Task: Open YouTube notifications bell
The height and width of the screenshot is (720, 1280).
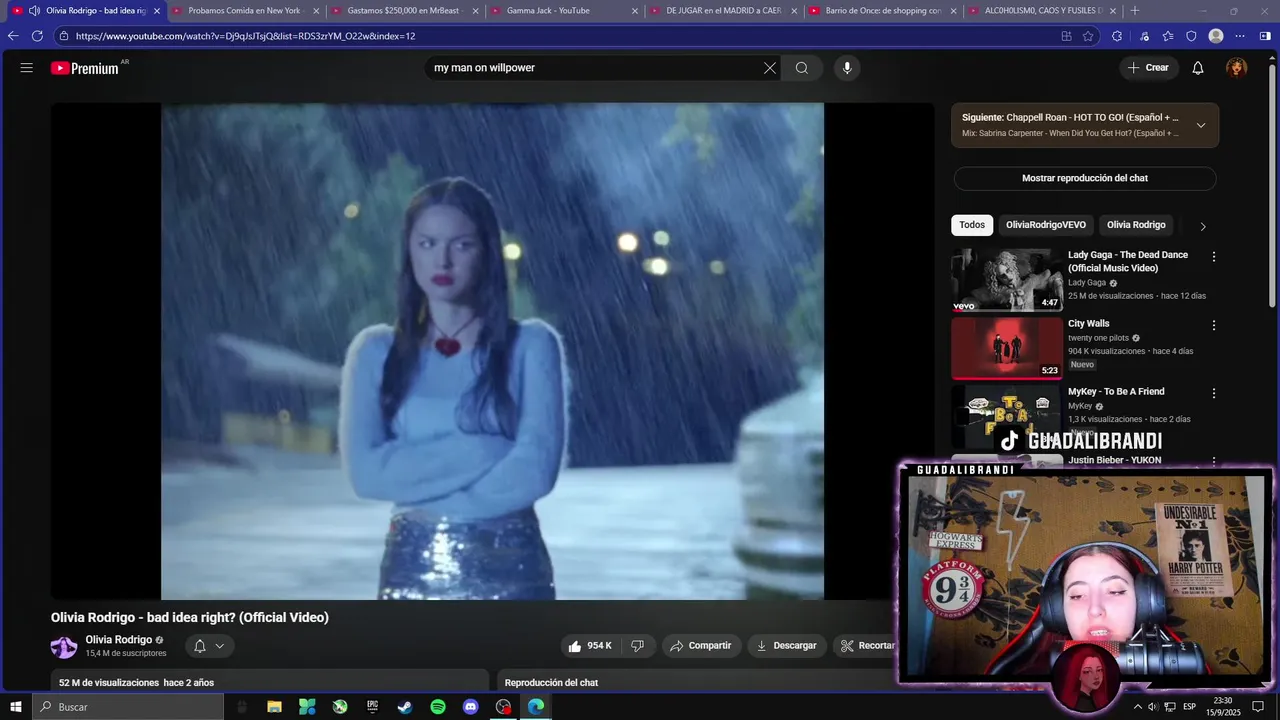Action: [x=1198, y=68]
